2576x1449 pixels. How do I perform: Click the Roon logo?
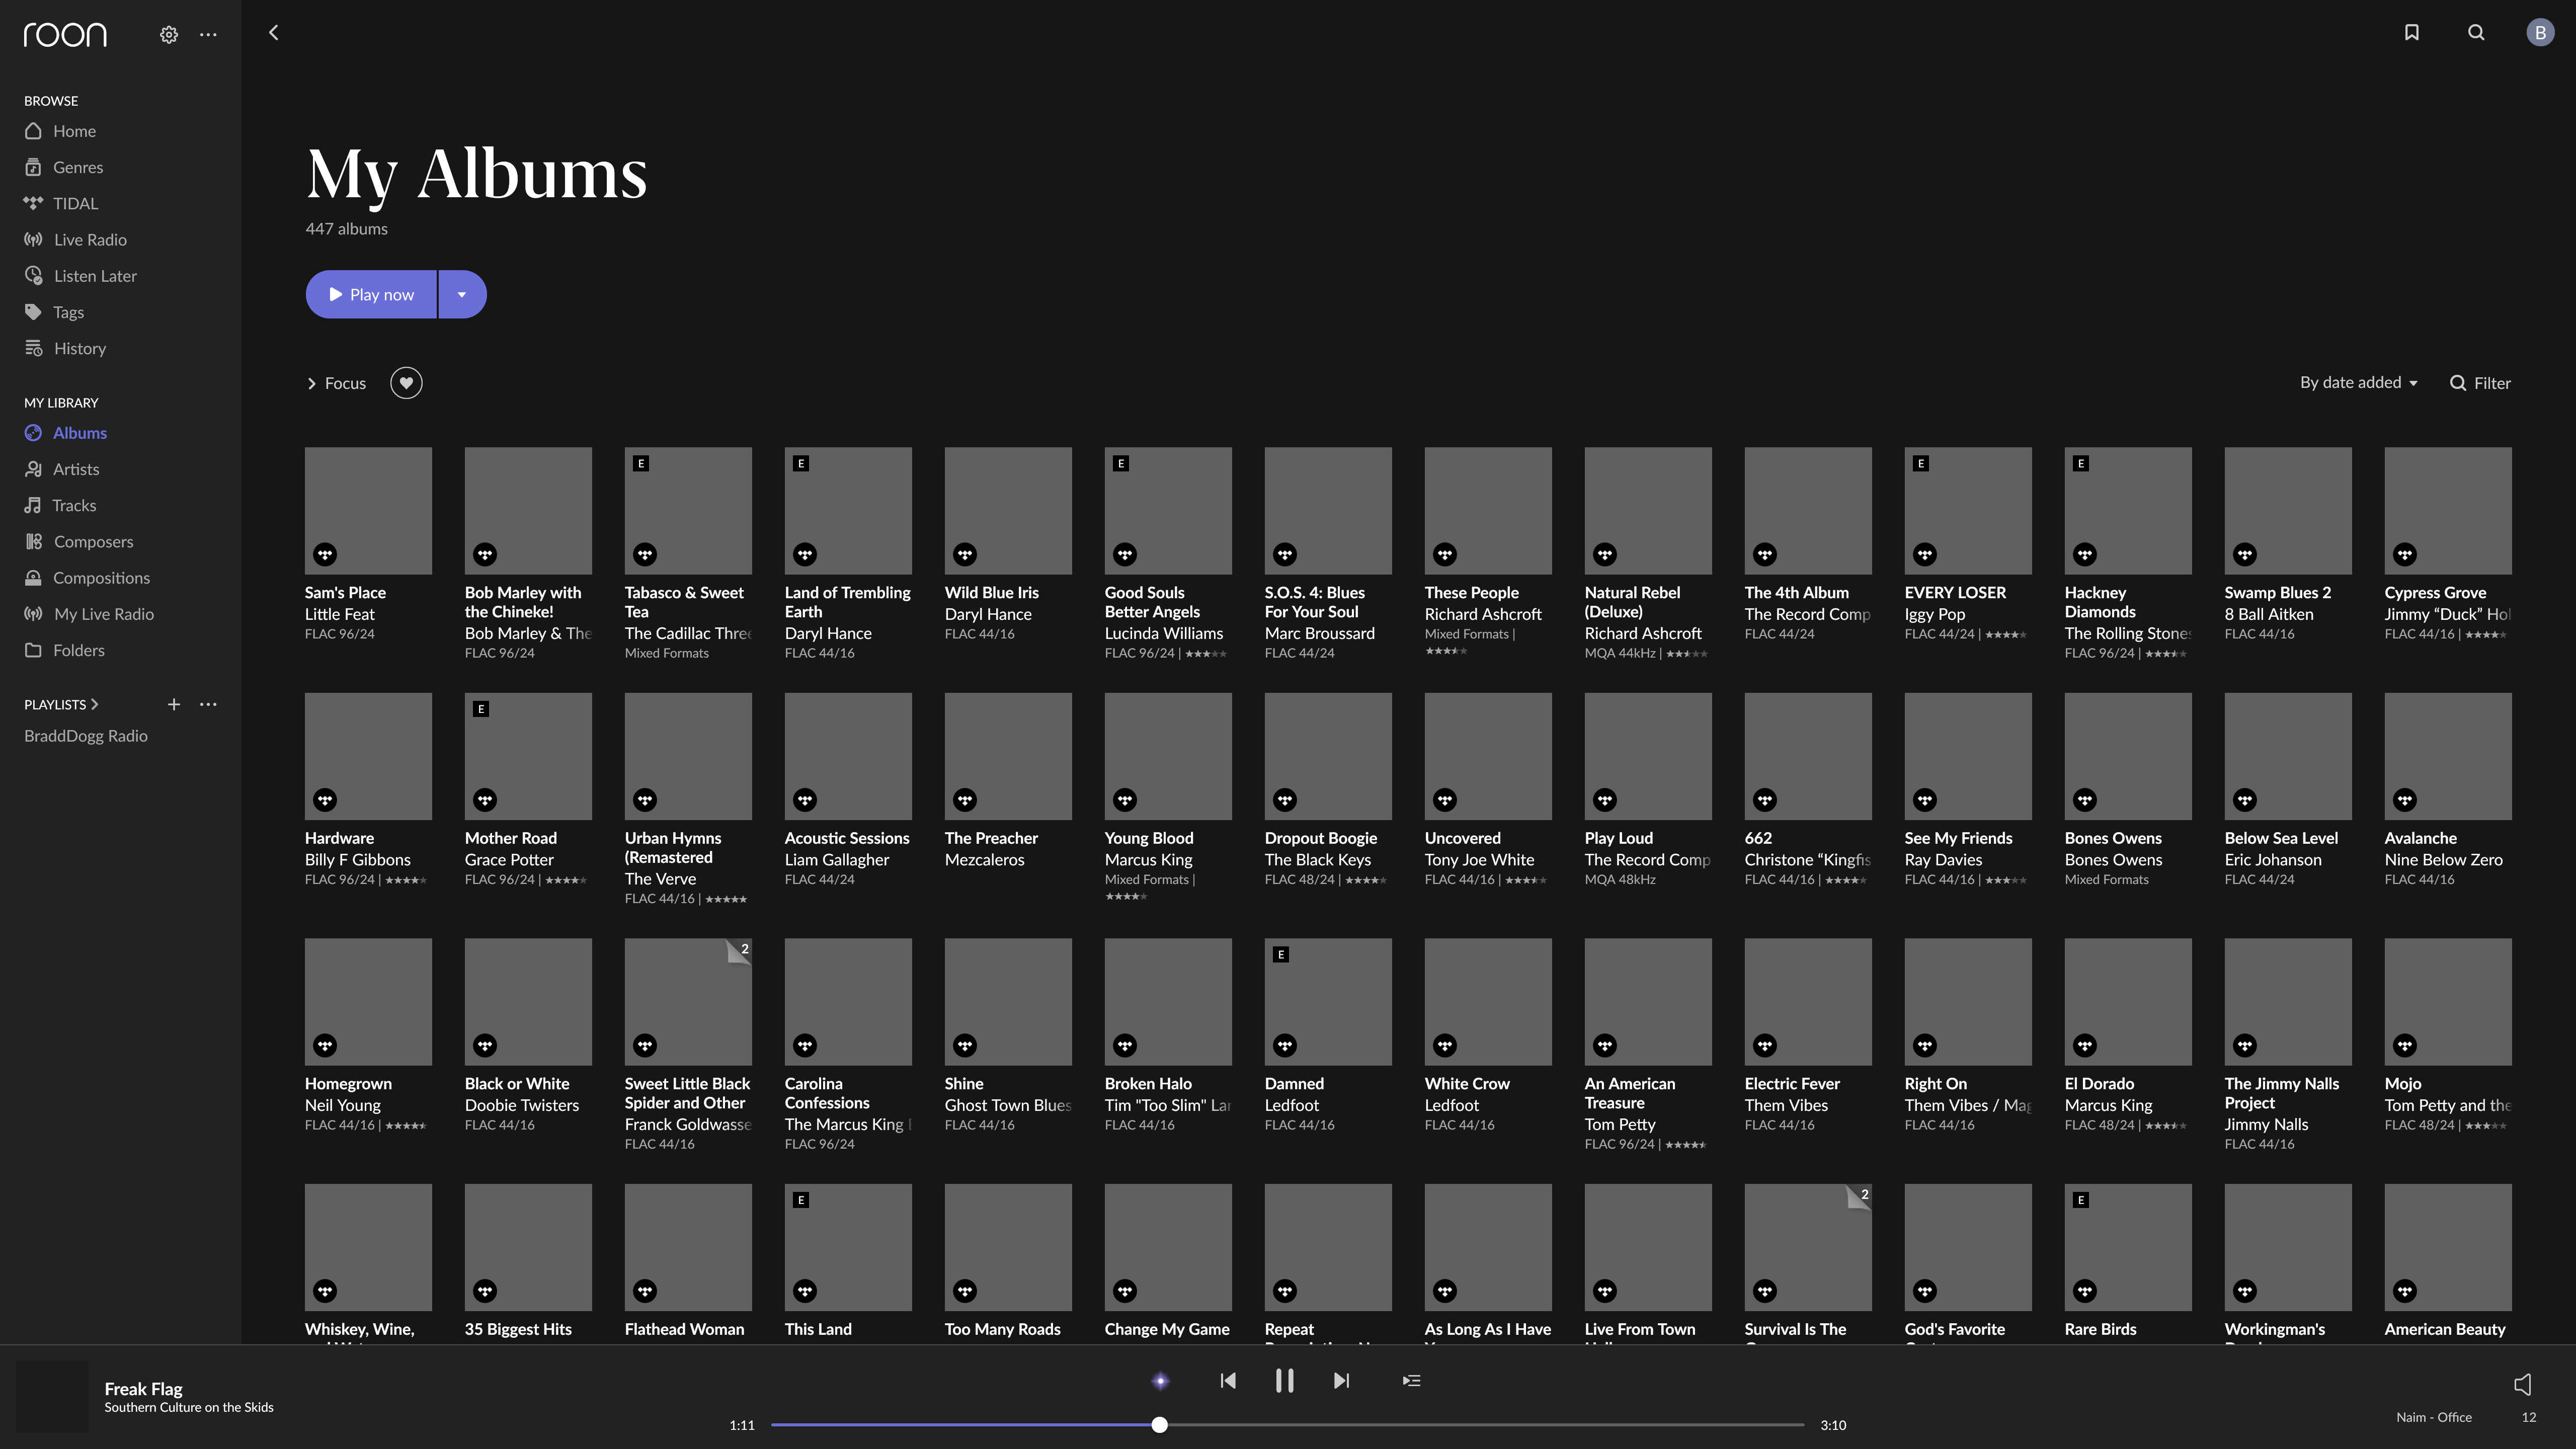(x=65, y=34)
